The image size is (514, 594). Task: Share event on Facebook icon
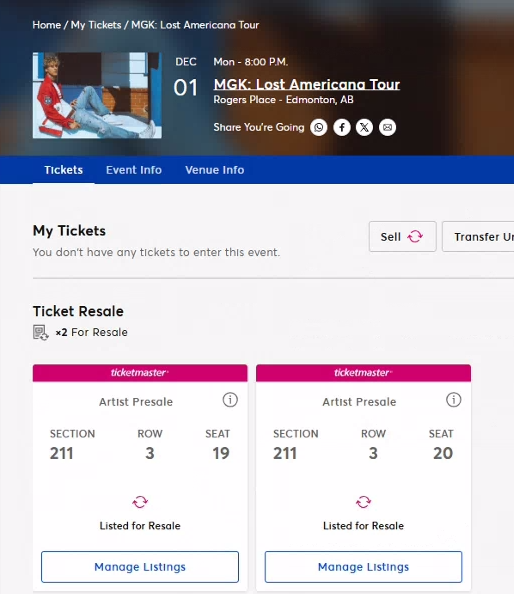tap(342, 127)
